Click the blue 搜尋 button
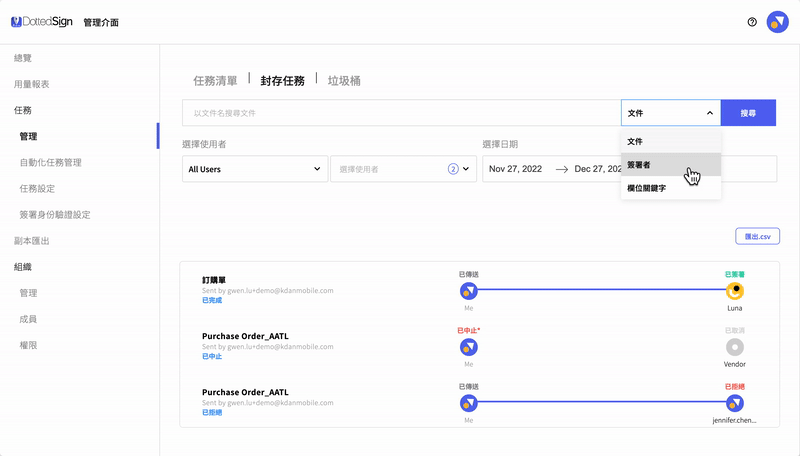Screen dimensions: 800x456 748,113
